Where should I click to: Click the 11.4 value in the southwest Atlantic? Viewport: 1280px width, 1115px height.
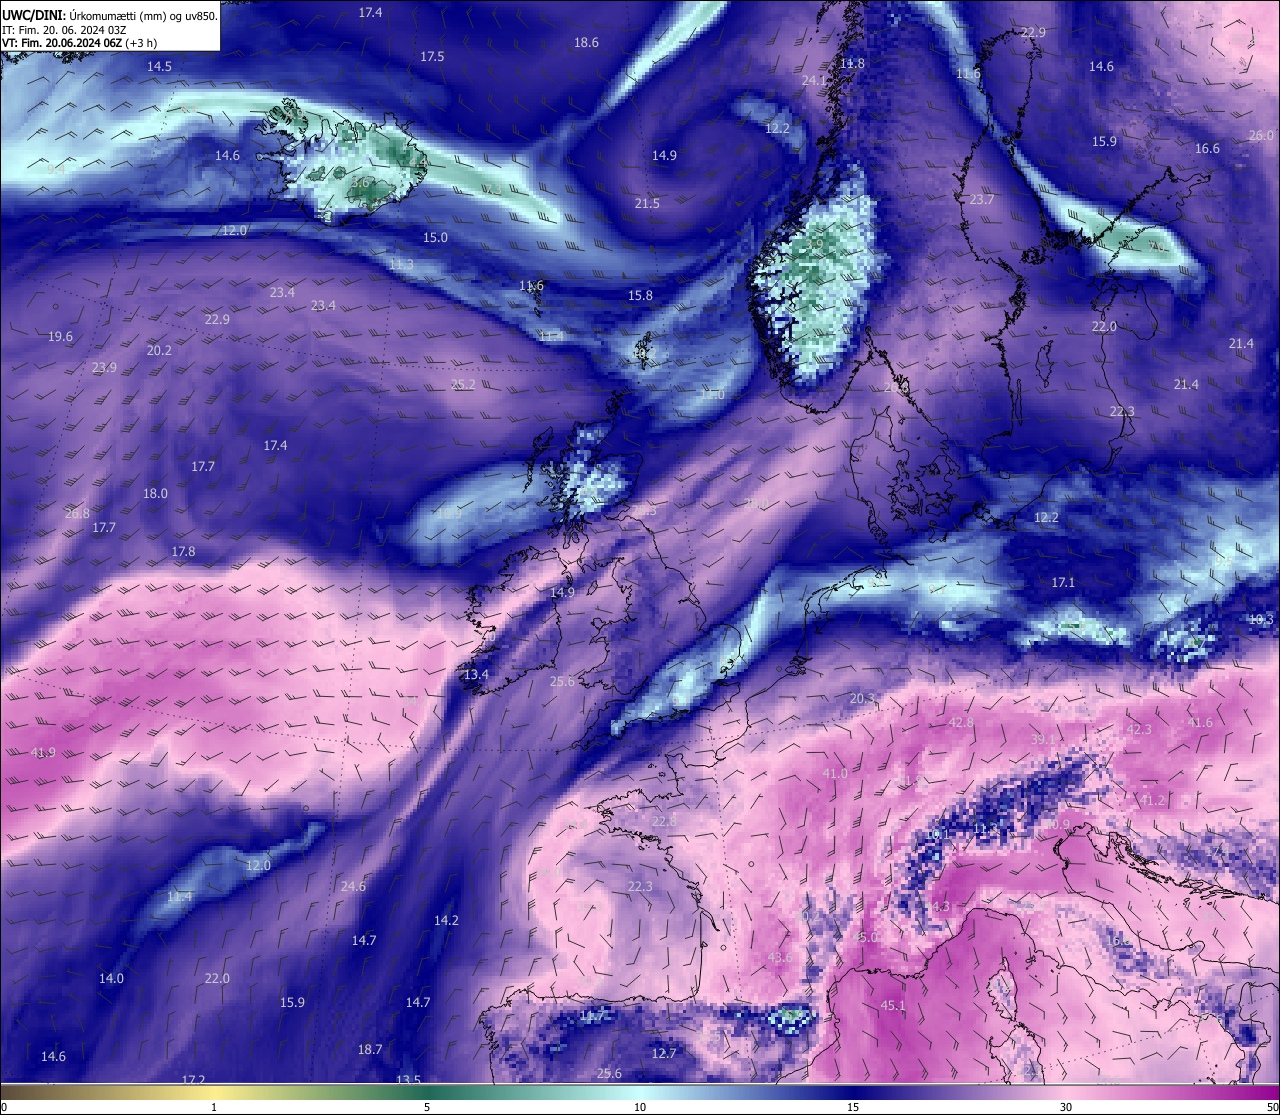(179, 897)
